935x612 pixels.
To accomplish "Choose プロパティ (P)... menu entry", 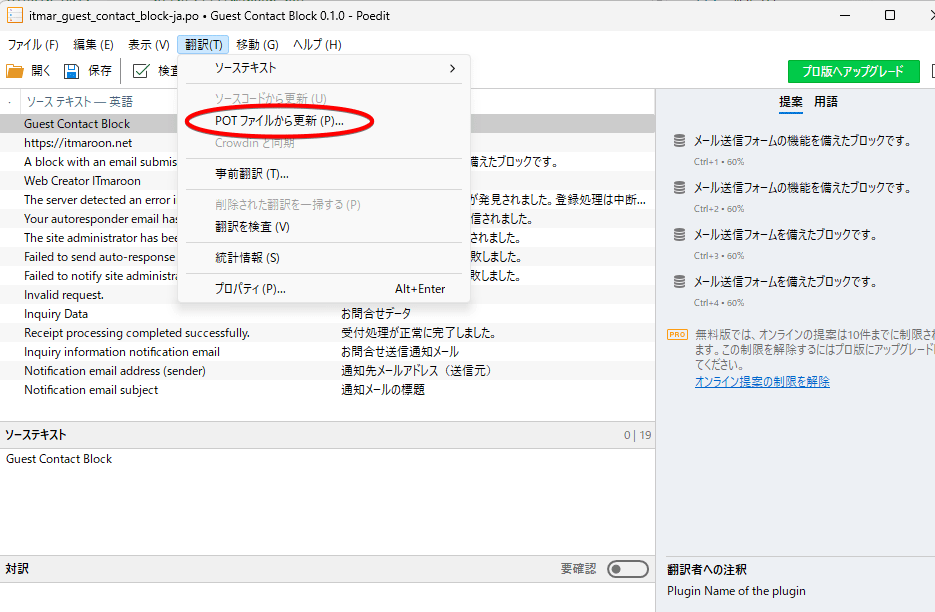I will point(324,289).
